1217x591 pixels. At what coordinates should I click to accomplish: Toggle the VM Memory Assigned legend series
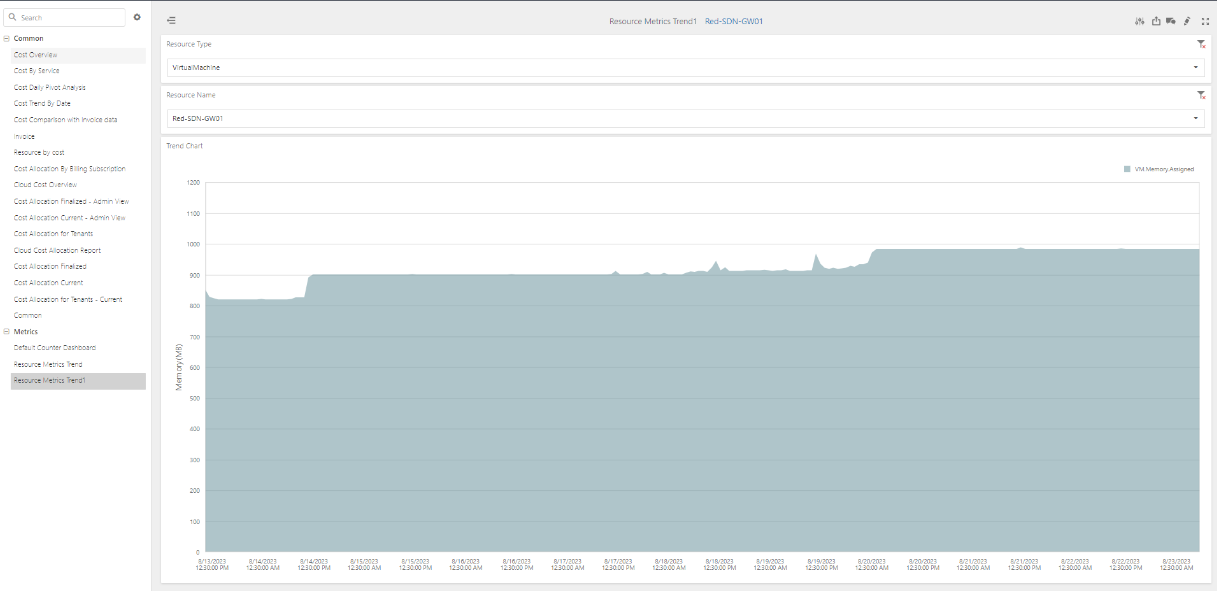tap(1158, 169)
